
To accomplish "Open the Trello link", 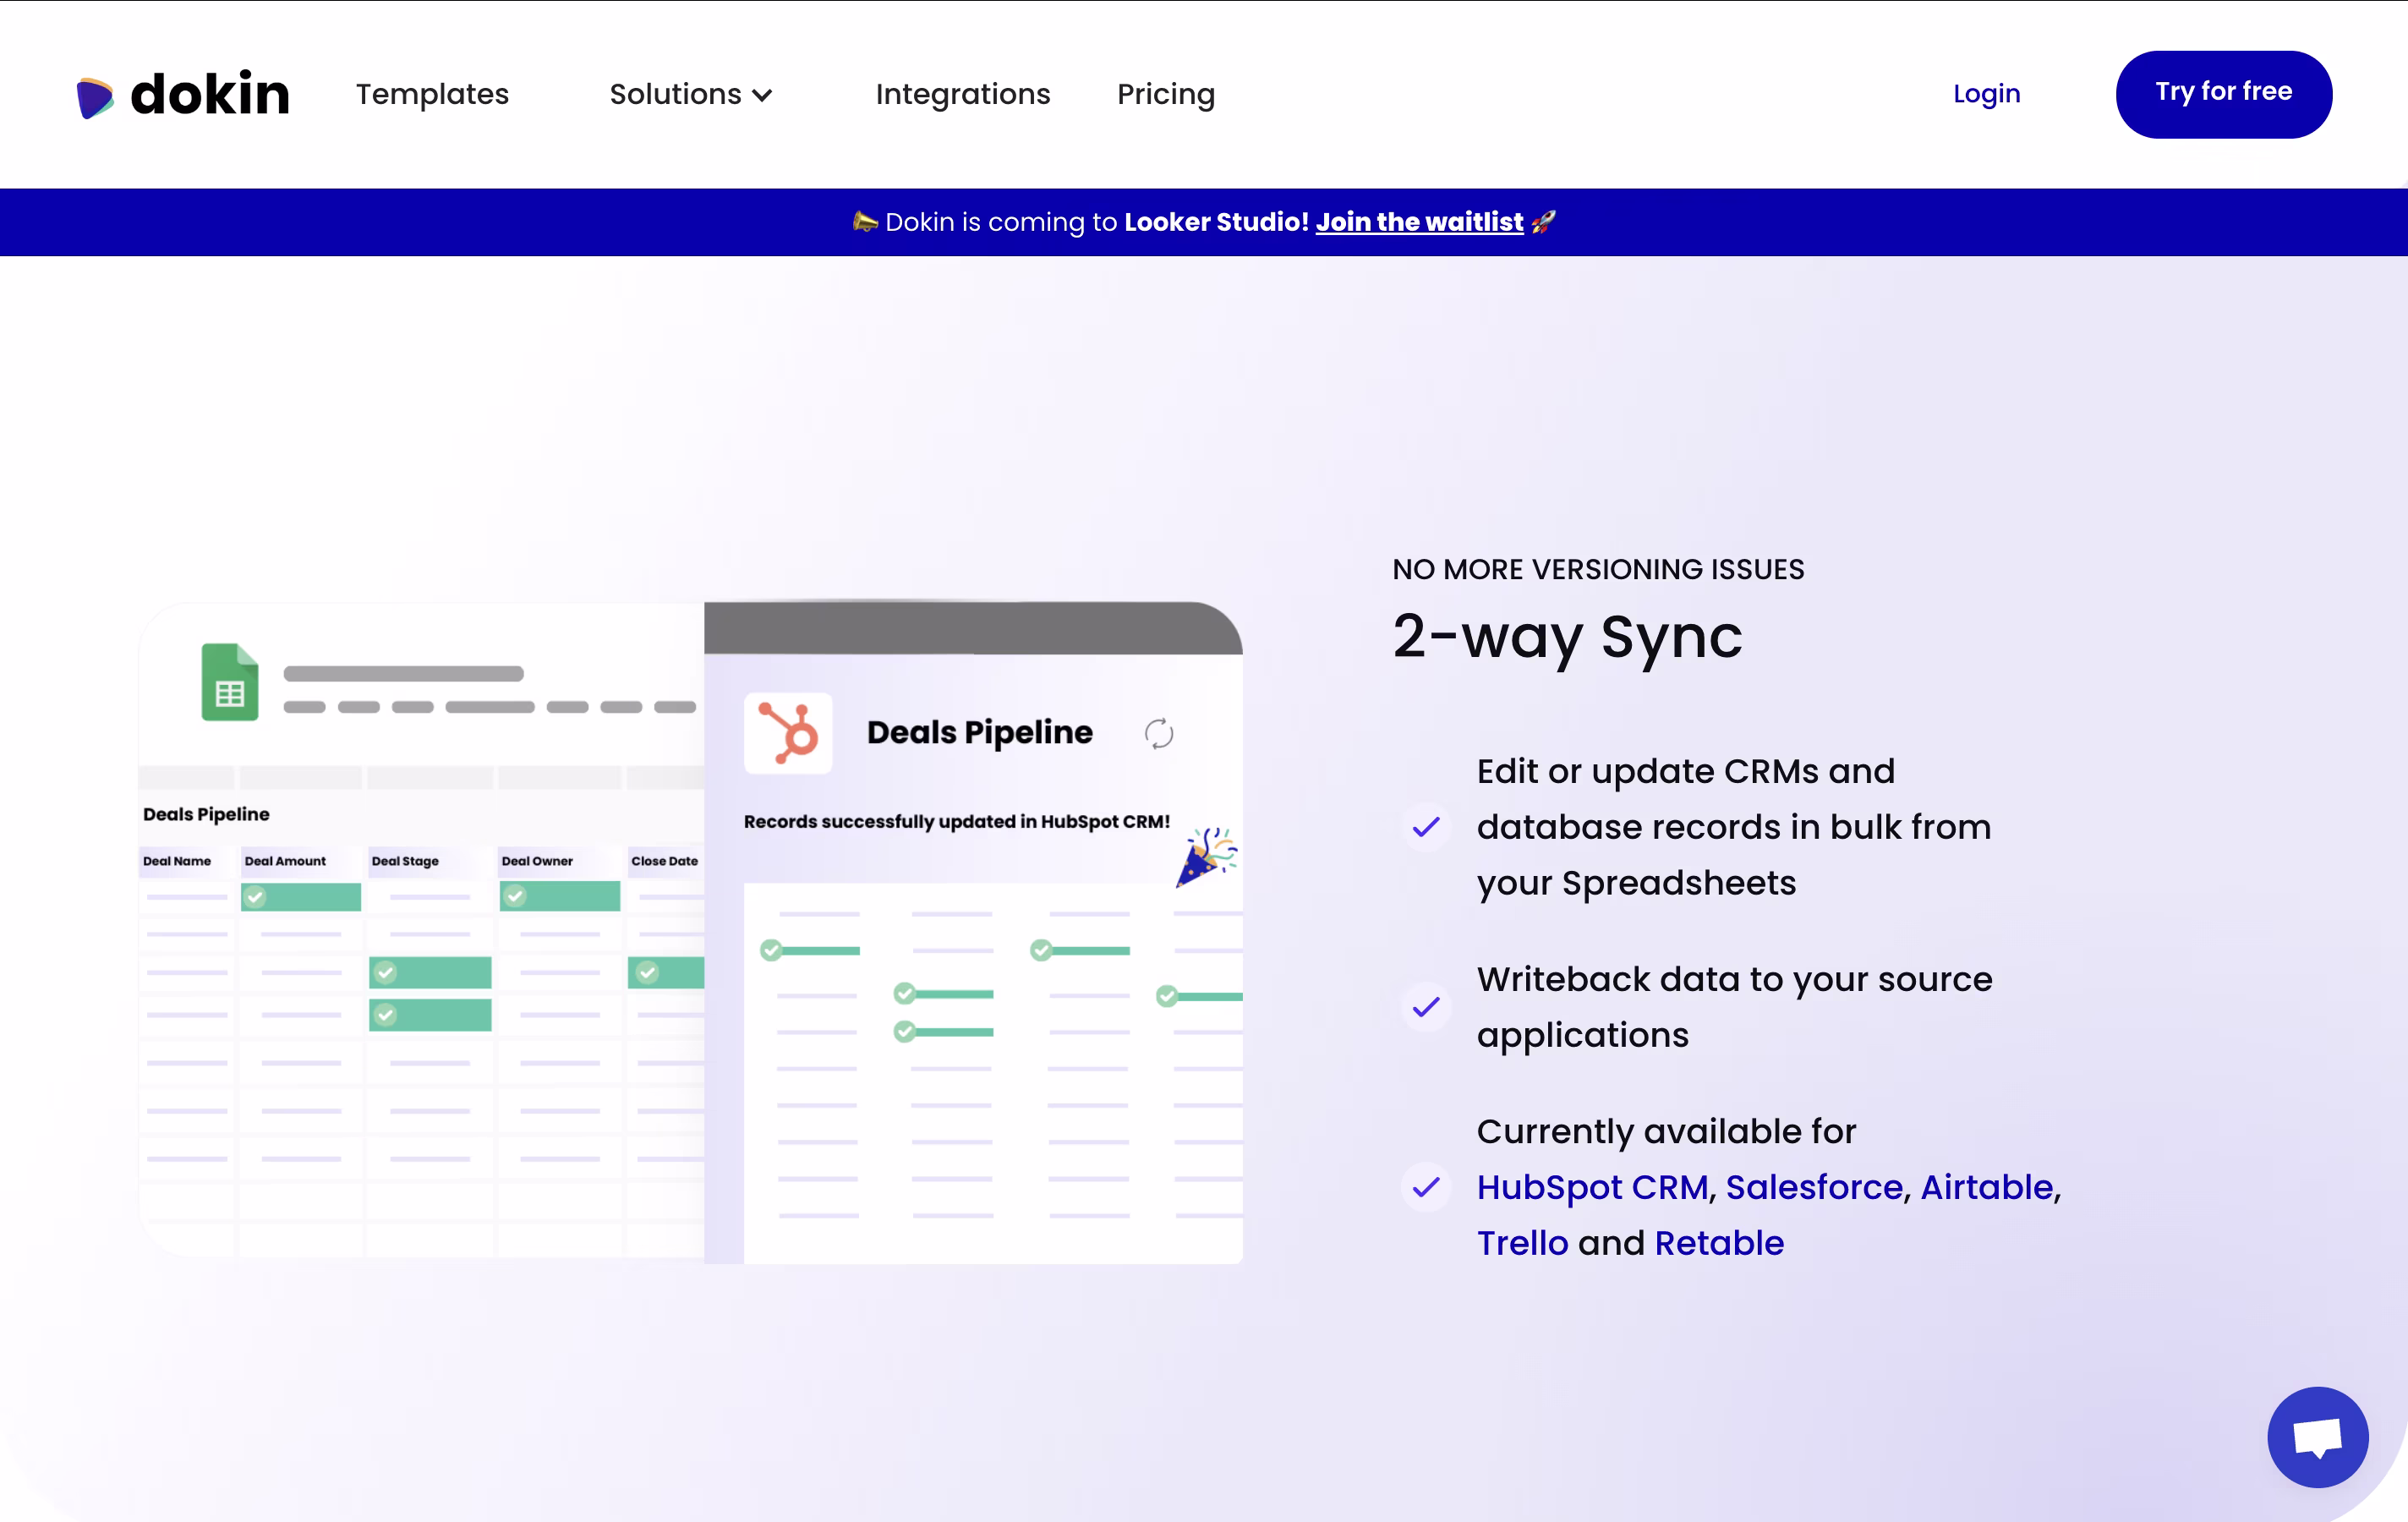I will (x=1522, y=1243).
